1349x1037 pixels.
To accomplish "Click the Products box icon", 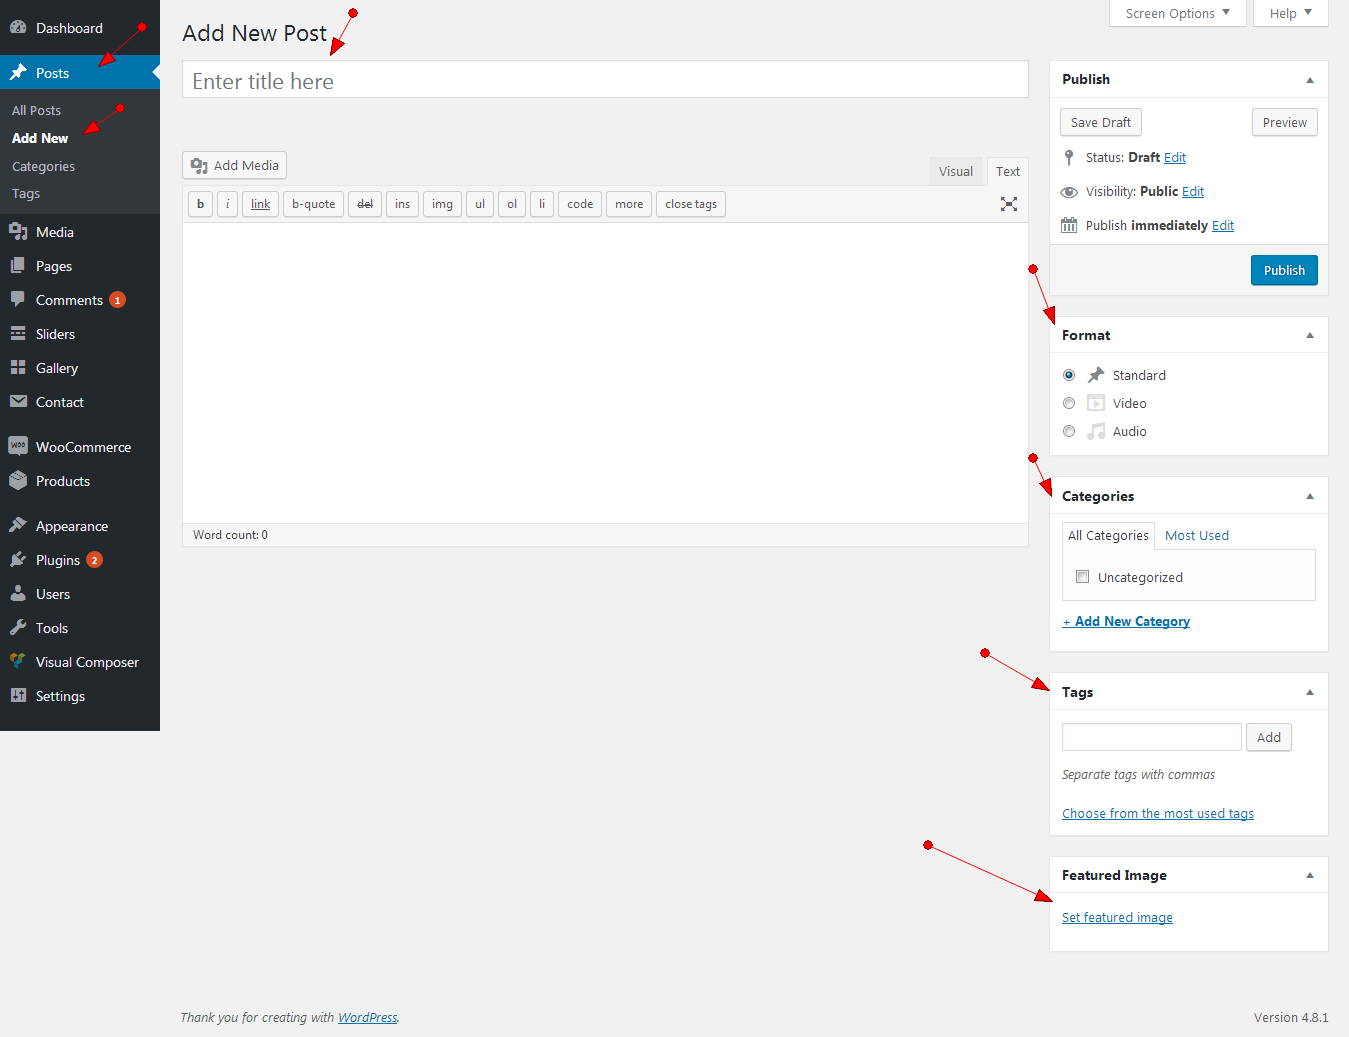I will point(18,481).
